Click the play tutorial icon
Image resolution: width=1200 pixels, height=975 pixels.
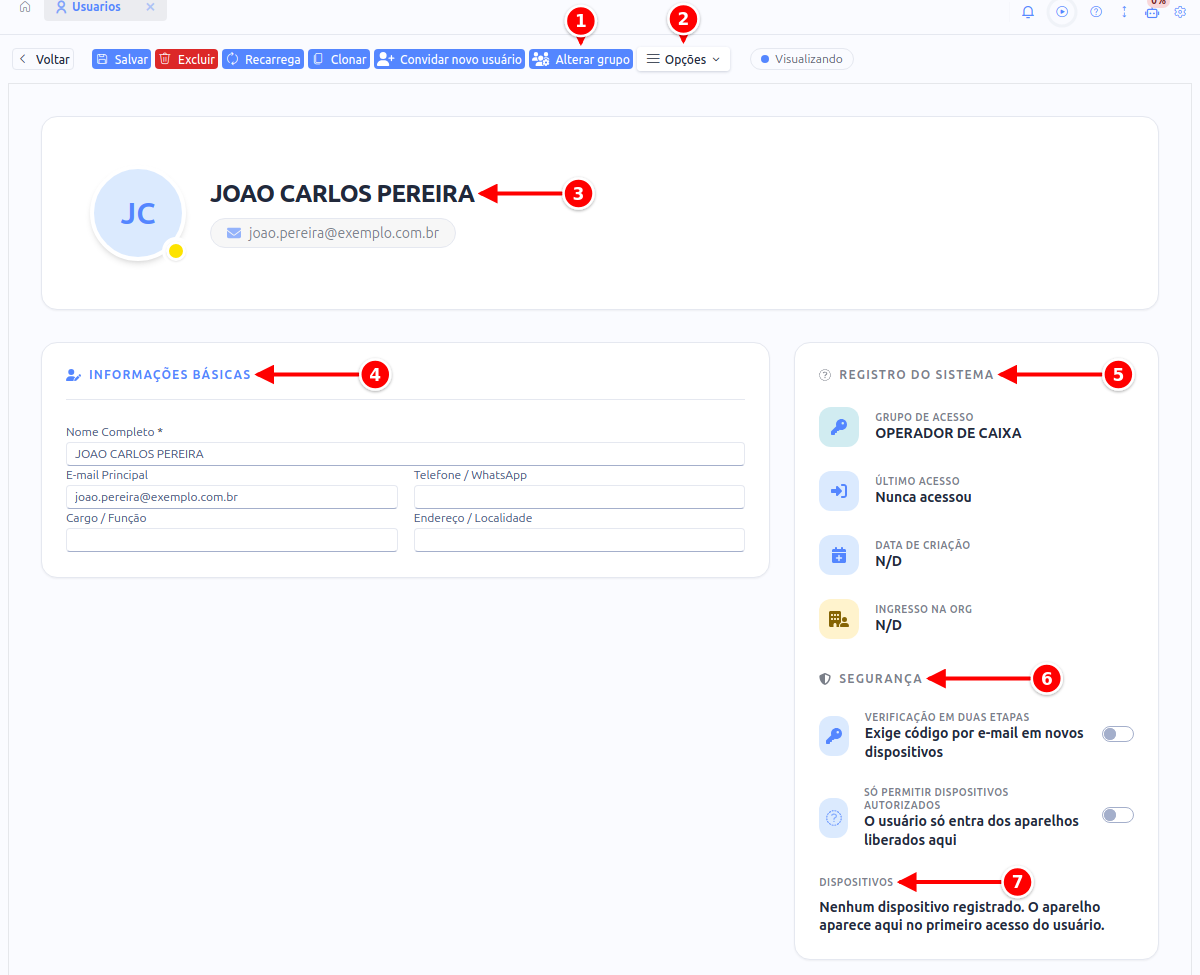1062,12
